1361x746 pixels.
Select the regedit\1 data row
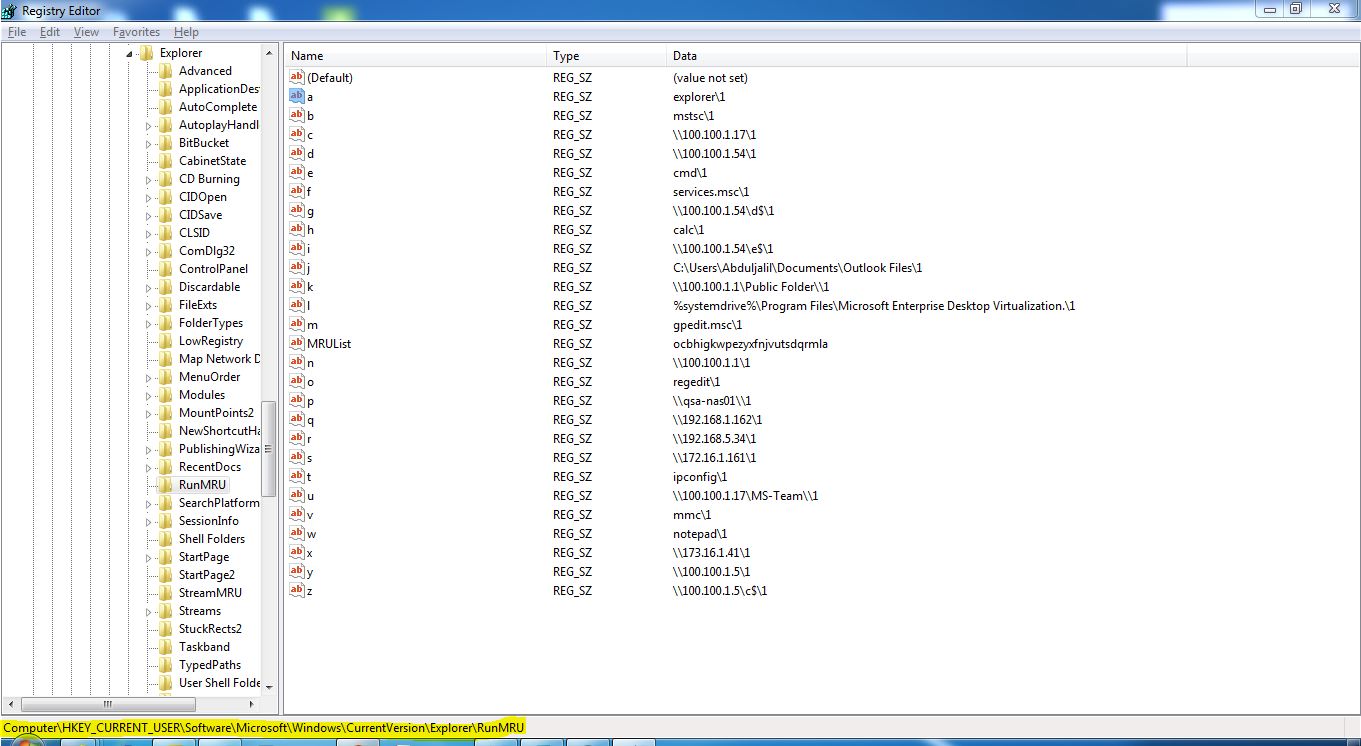pos(696,382)
